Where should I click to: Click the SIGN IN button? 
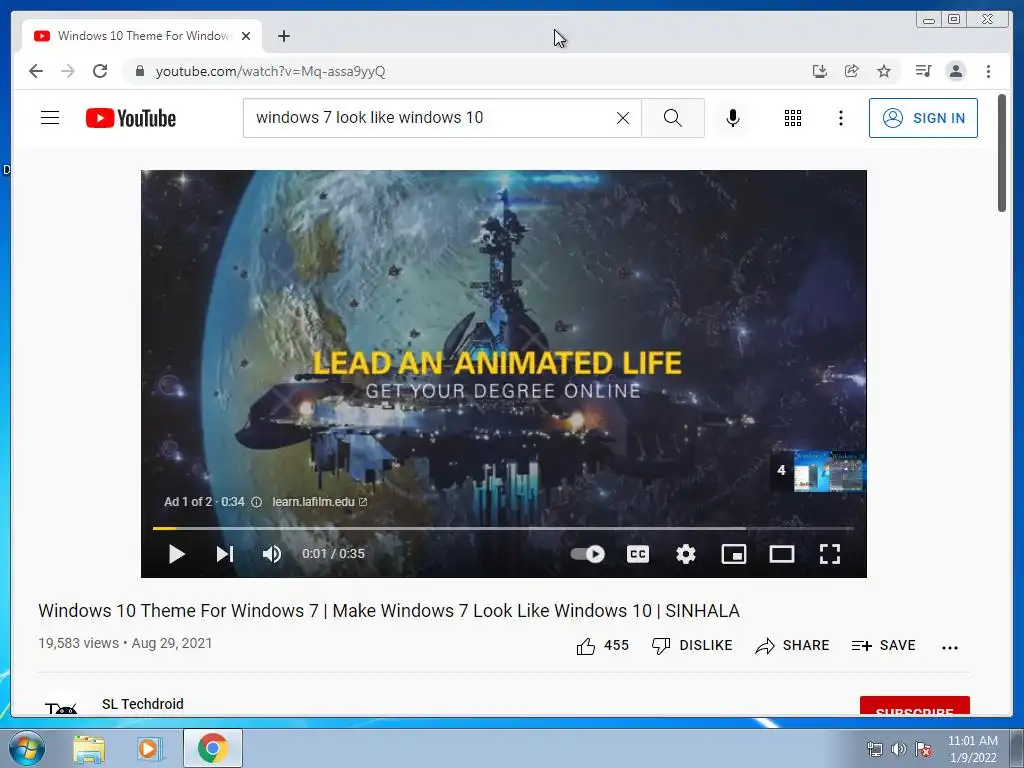click(923, 118)
